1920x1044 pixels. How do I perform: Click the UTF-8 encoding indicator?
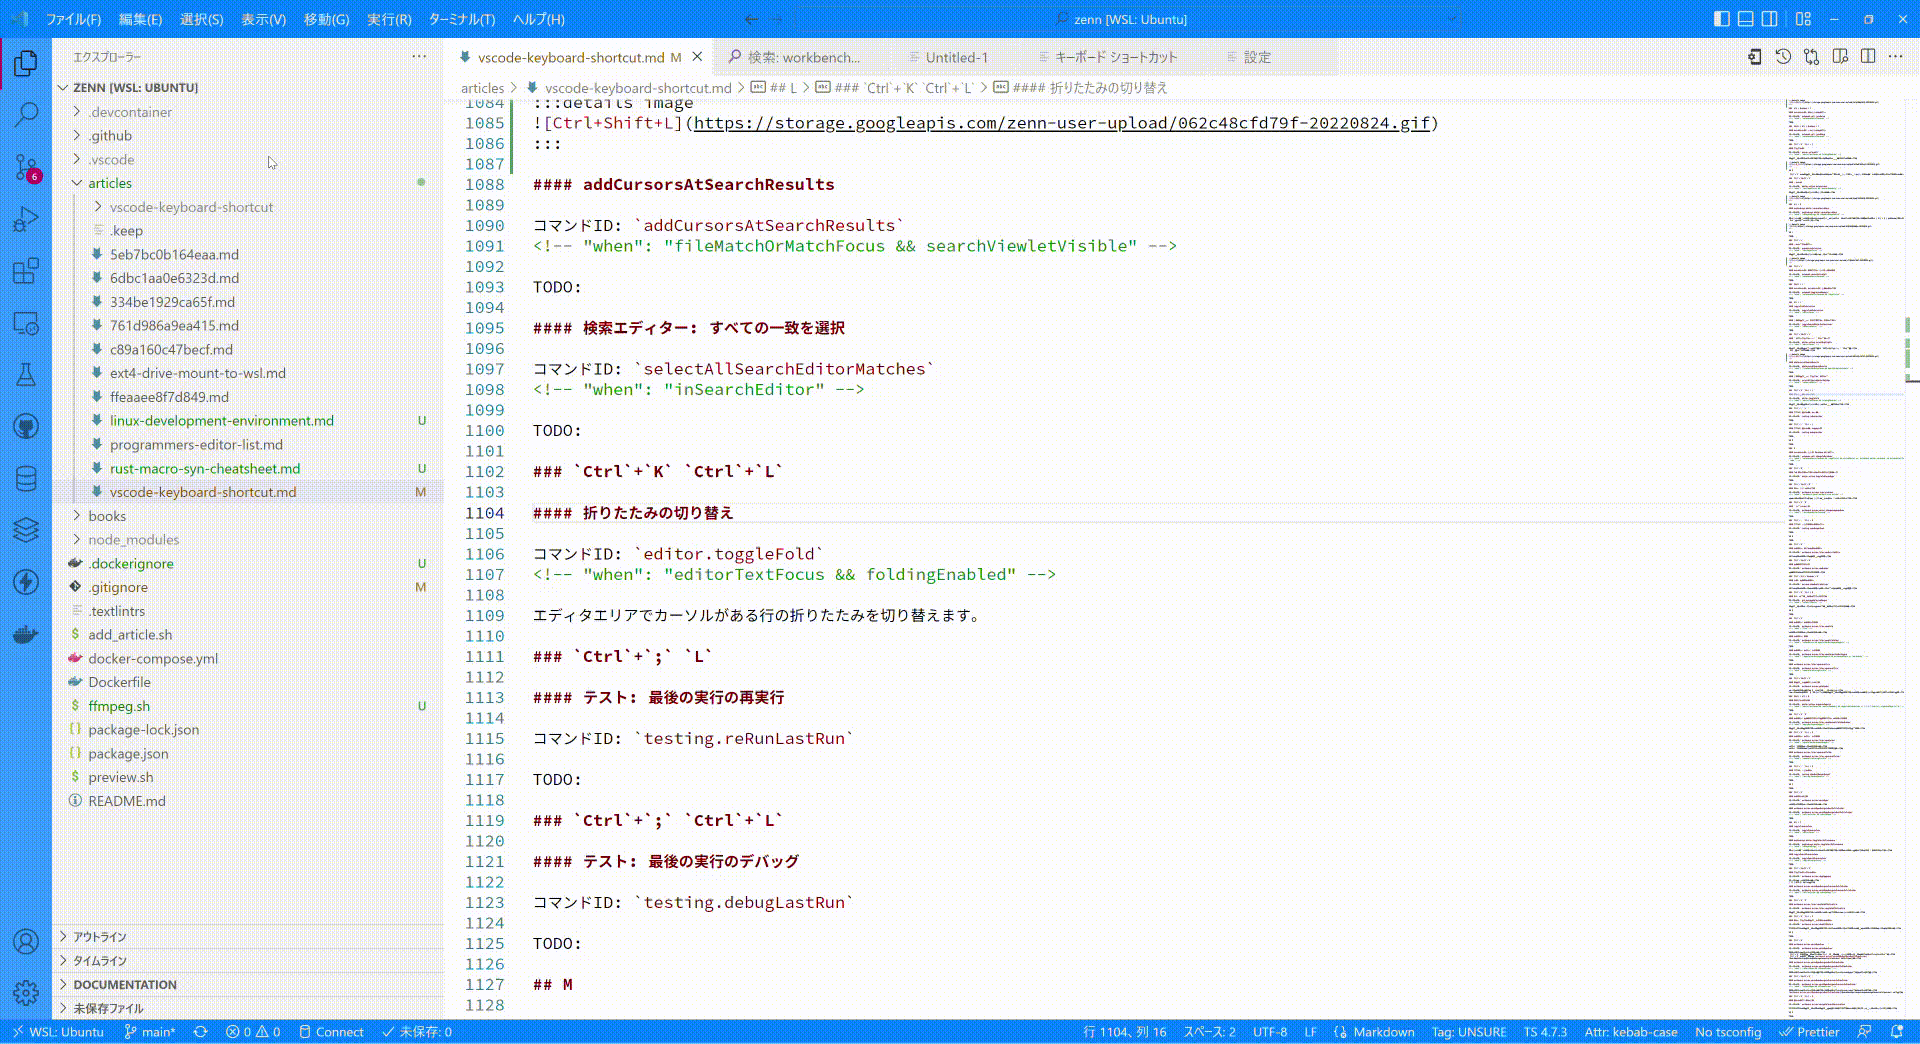[x=1270, y=1032]
